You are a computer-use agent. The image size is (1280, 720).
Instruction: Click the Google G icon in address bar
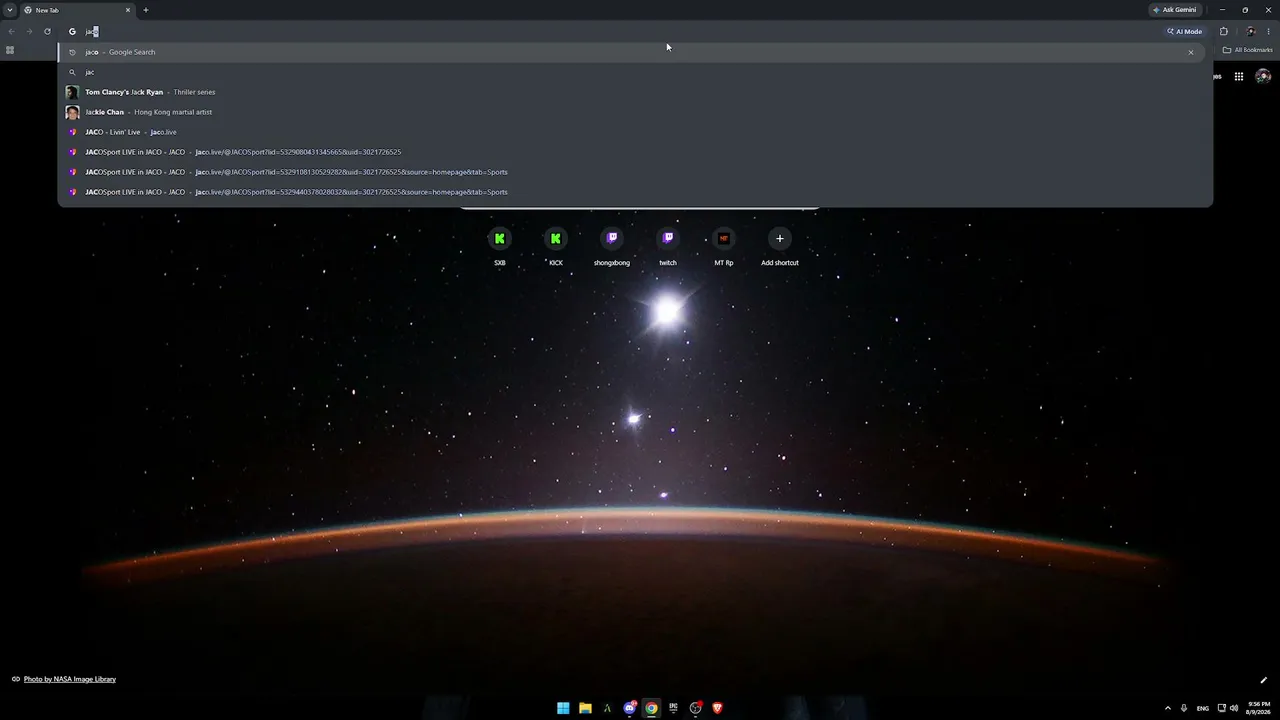point(72,31)
